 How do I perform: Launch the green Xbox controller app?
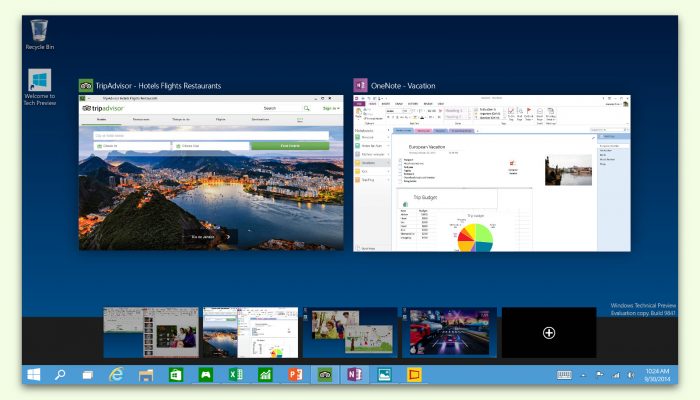tap(205, 375)
